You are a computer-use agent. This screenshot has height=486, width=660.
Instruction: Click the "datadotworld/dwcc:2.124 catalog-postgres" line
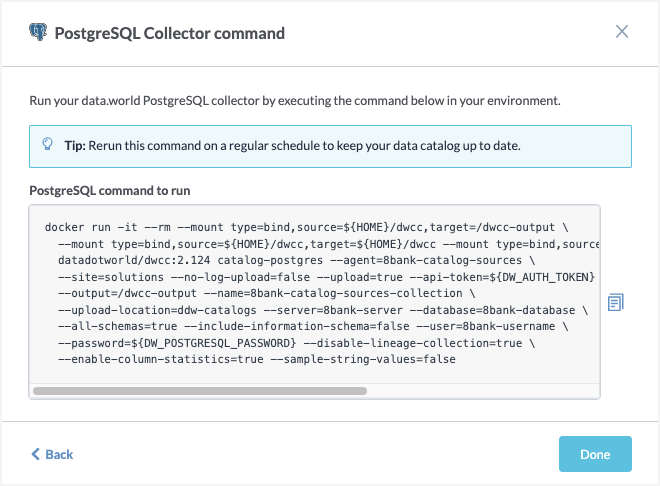[x=296, y=260]
